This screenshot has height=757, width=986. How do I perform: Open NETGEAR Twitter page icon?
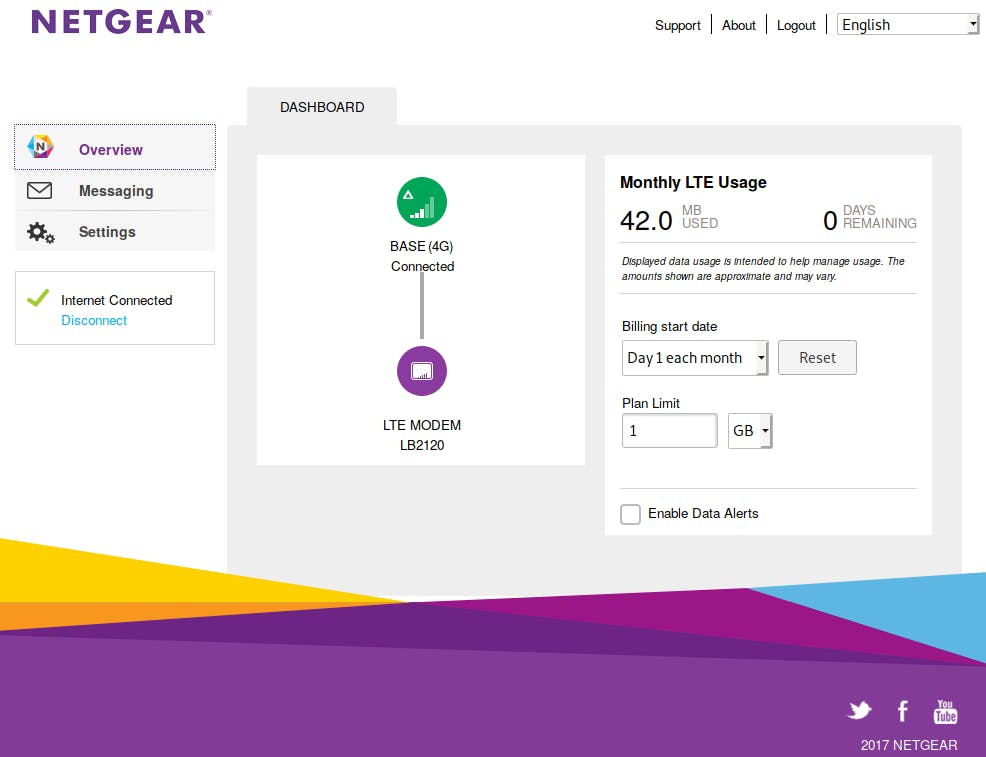(x=859, y=711)
